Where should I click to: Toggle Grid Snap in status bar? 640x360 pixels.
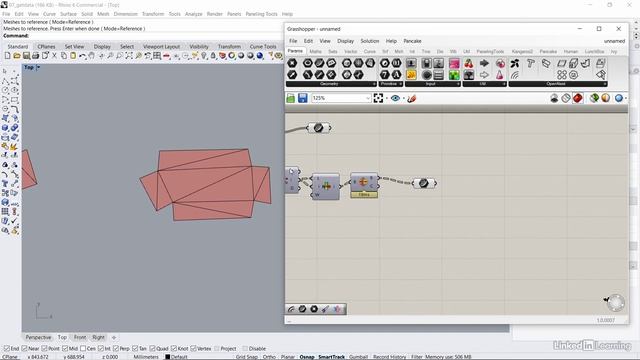247,357
